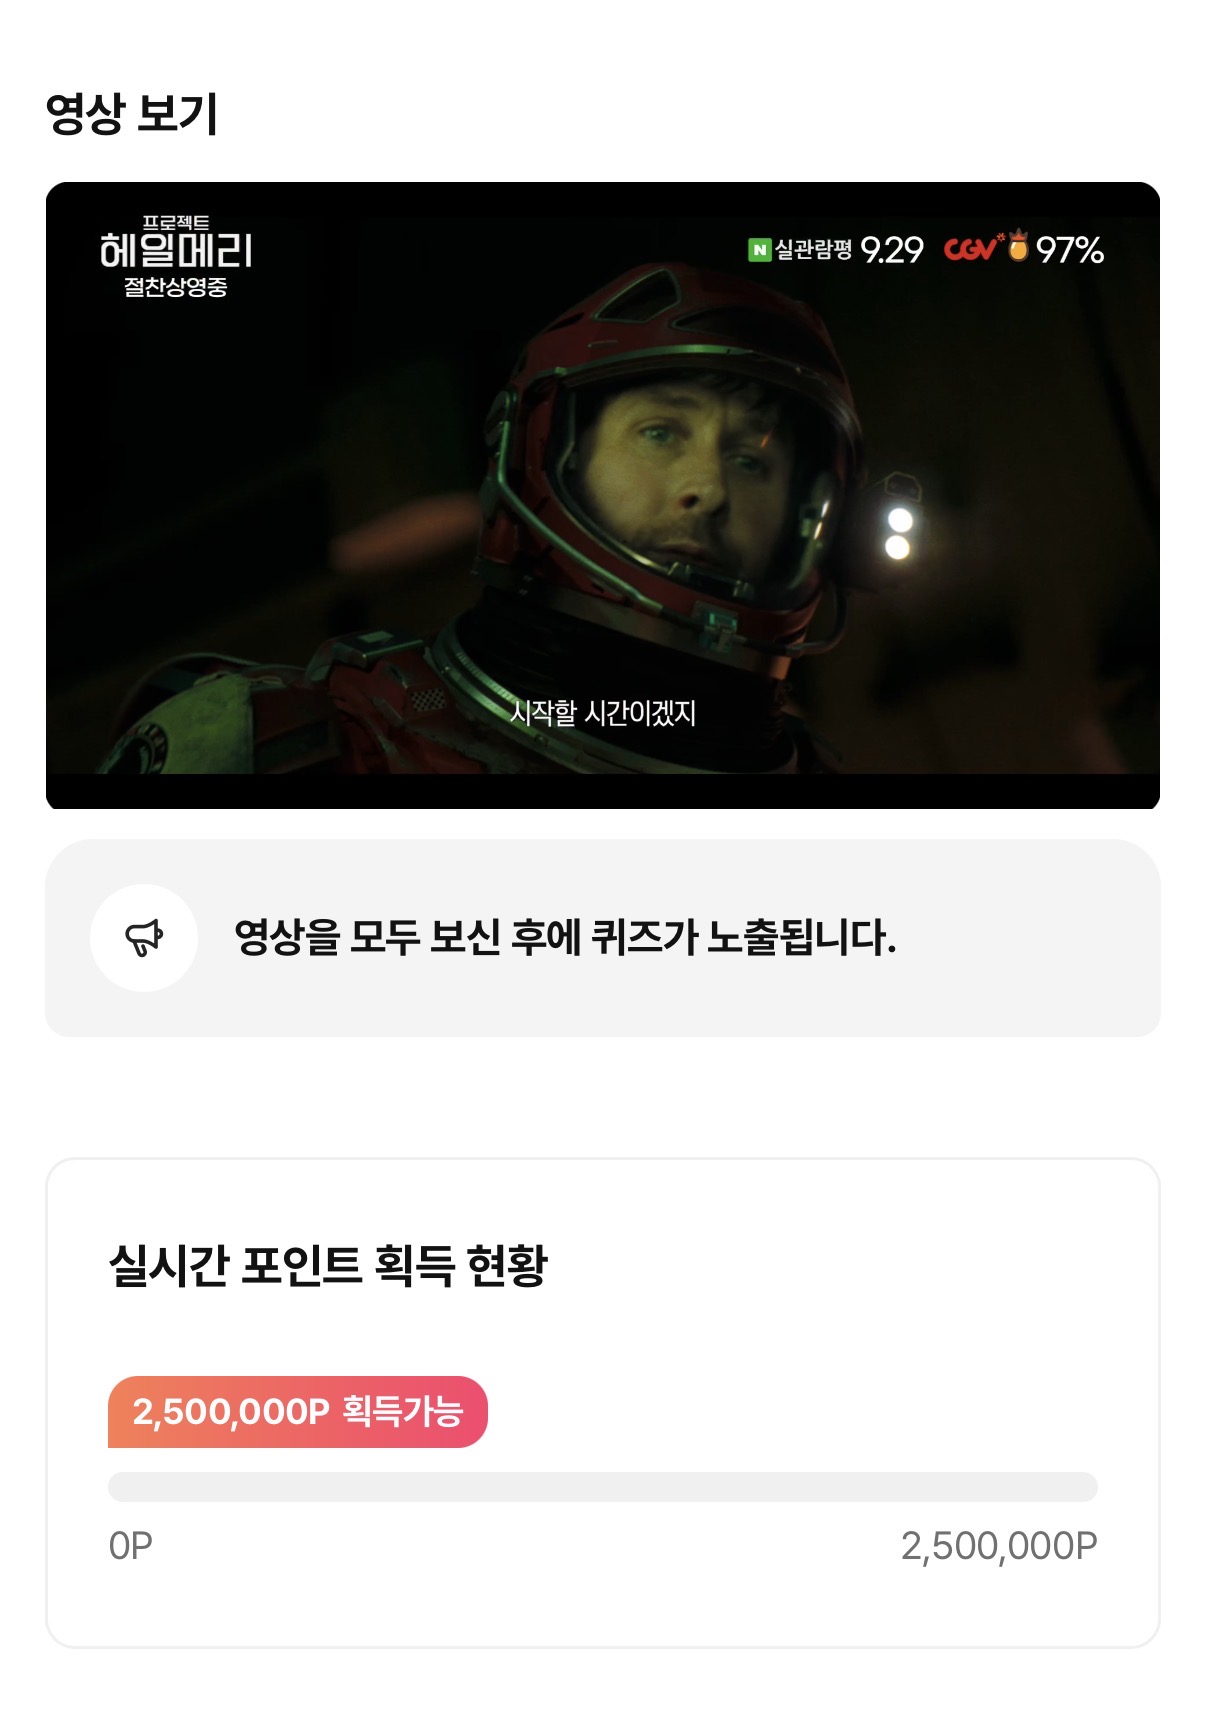Click the 실시간 포인트 획득 현황 heading
Screen dimensions: 1206x1714
328,1265
